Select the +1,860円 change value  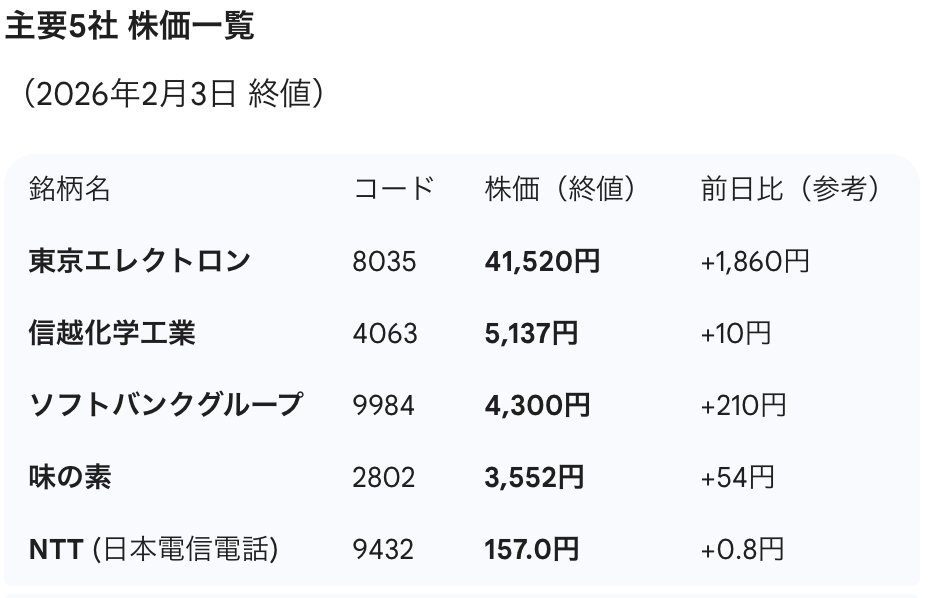click(755, 261)
